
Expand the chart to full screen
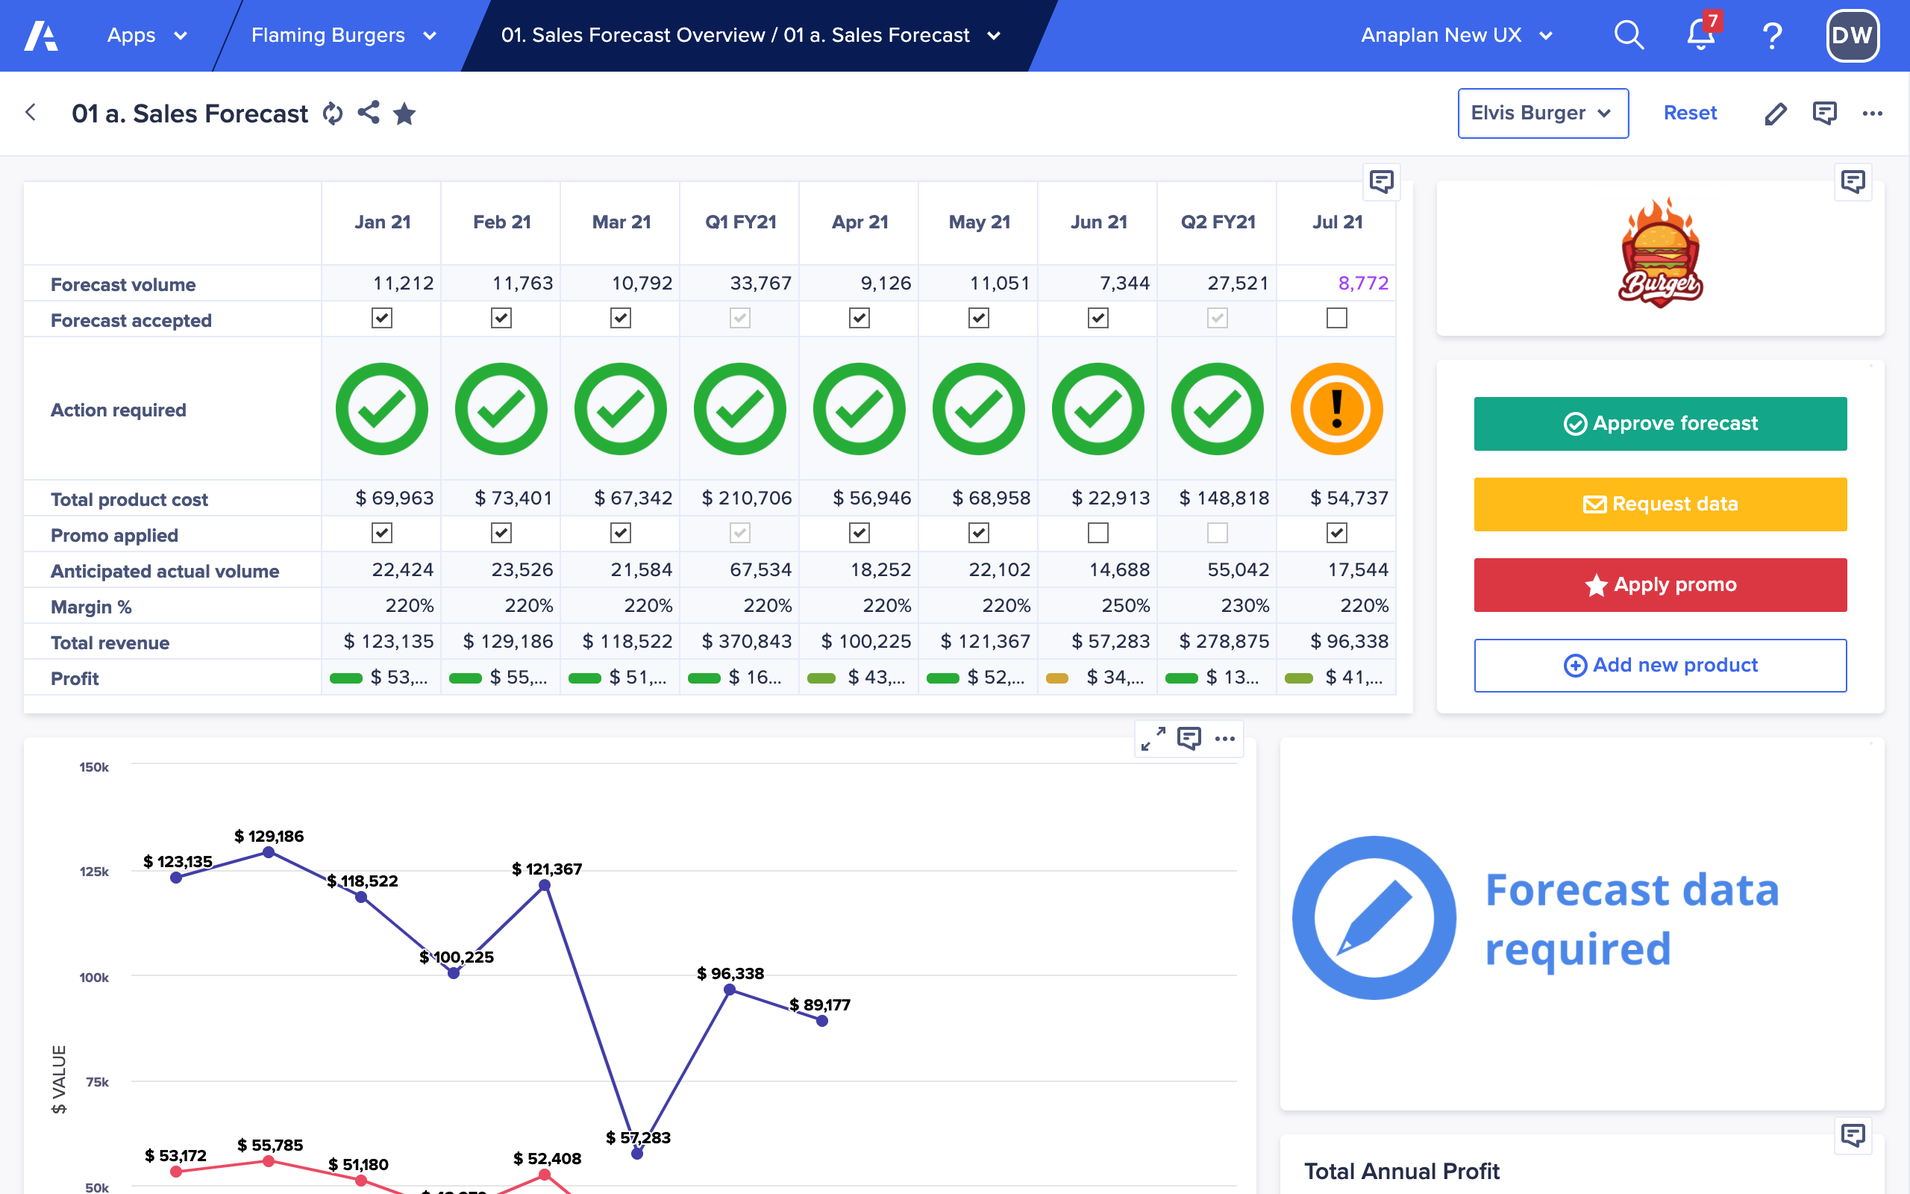pos(1153,739)
